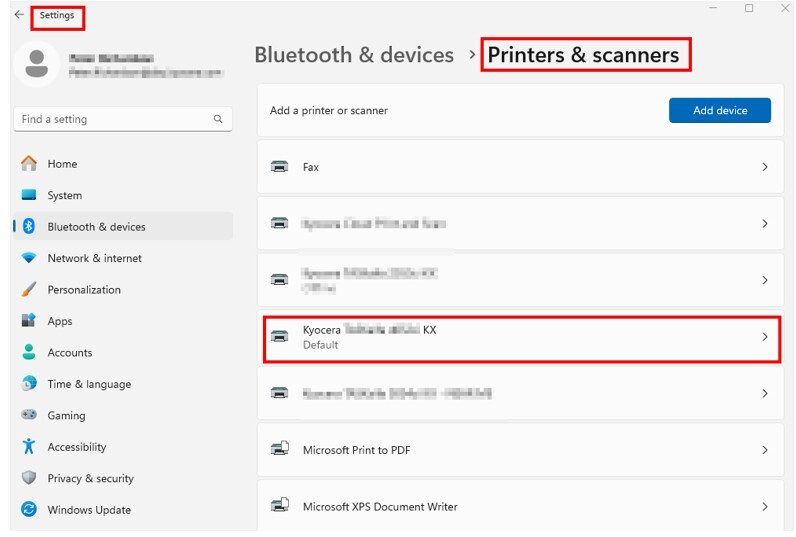
Task: Click the Accounts person icon
Action: [x=29, y=352]
